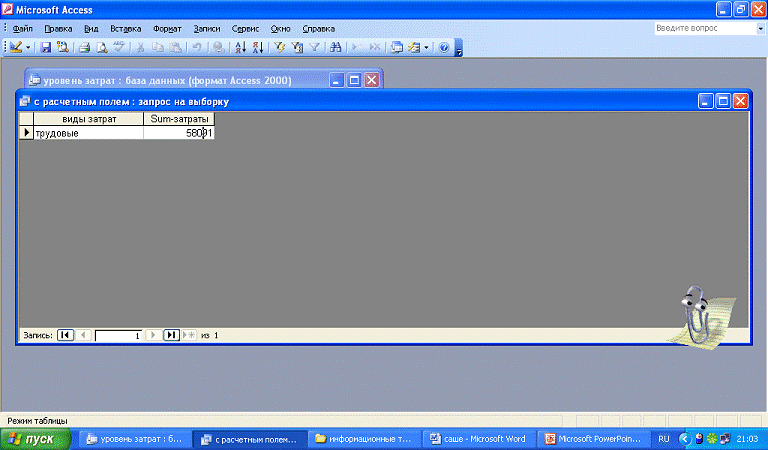Sort descending with the Я-A icon
Image resolution: width=768 pixels, height=450 pixels.
258,47
